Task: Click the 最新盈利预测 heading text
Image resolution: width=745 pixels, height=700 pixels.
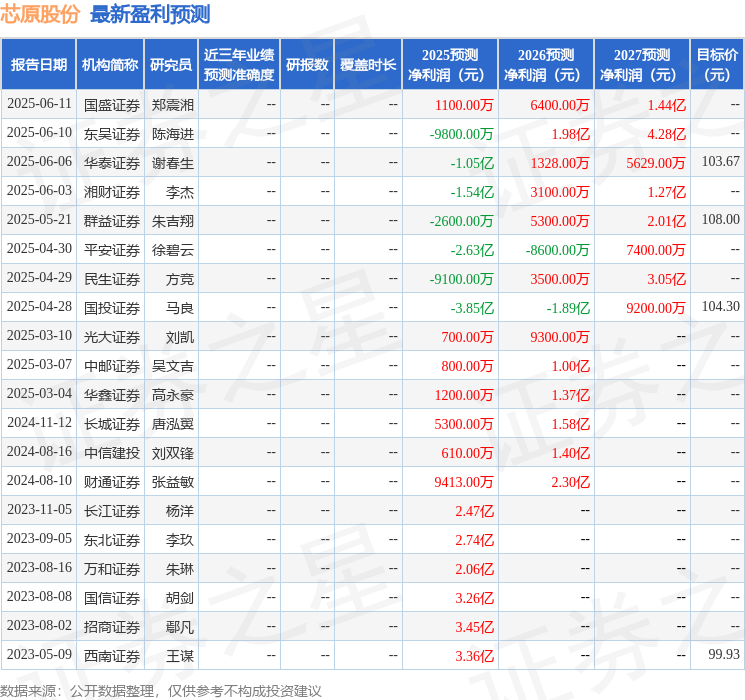Action: [150, 14]
